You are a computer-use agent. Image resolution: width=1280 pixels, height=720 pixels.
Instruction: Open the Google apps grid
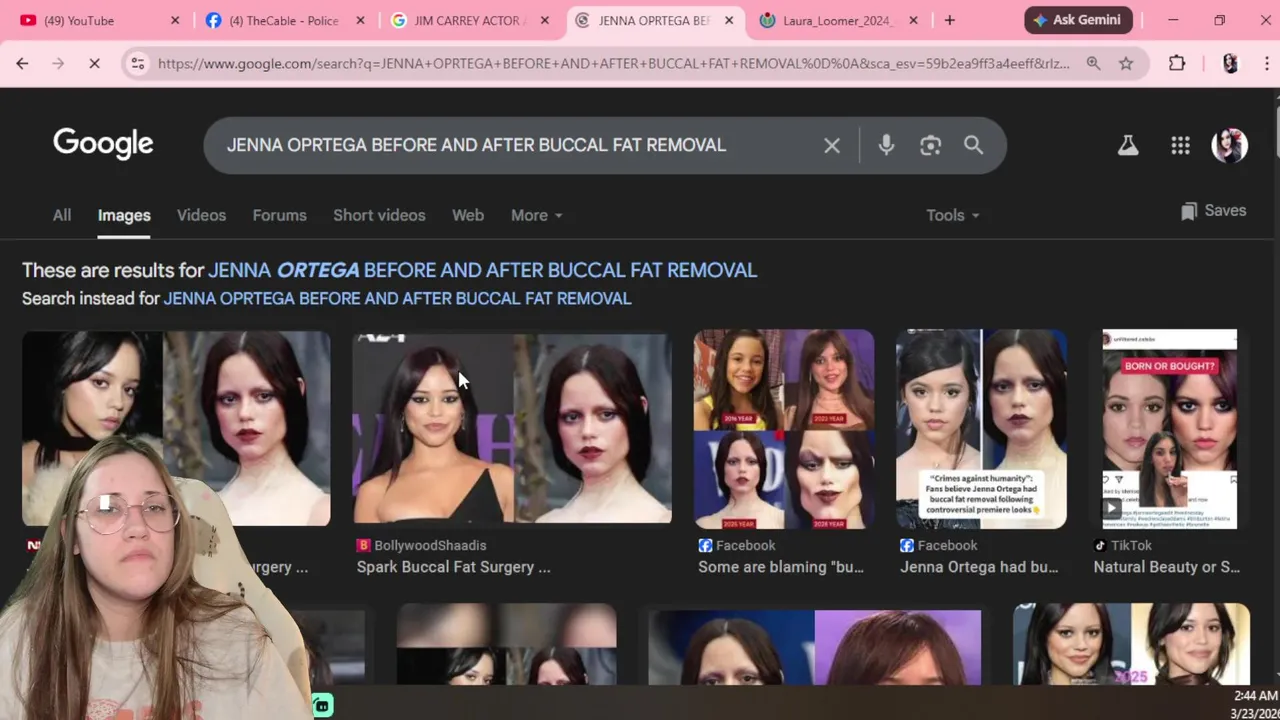1180,145
